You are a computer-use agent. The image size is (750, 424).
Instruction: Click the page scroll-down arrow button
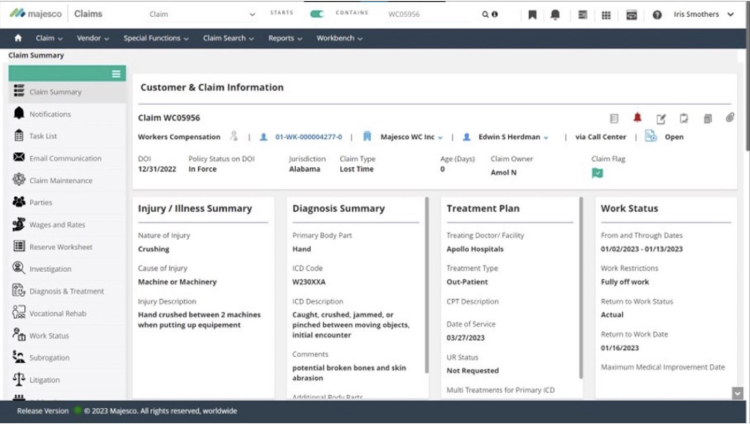[737, 393]
